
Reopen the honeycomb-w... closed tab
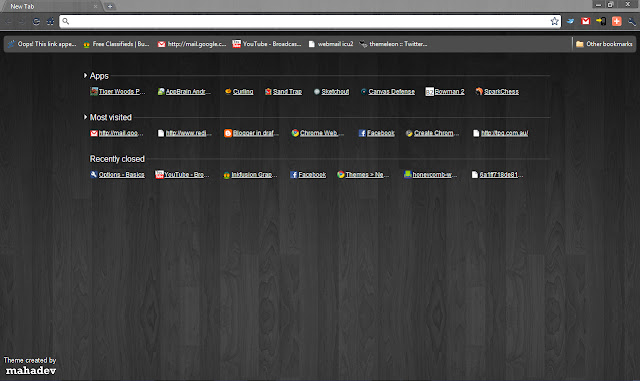(430, 175)
